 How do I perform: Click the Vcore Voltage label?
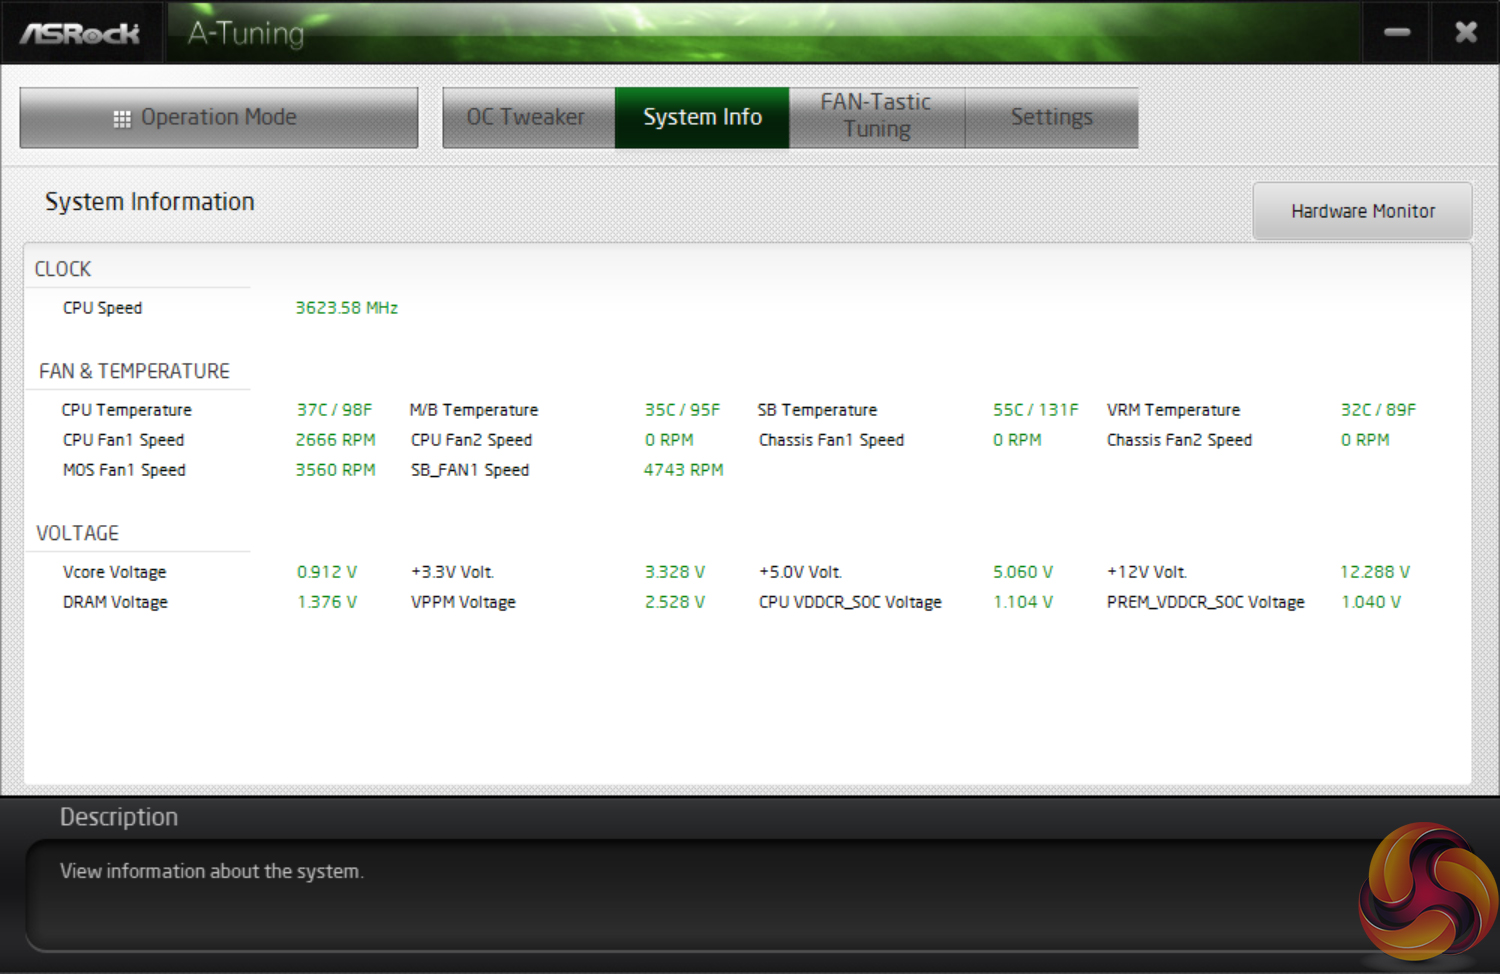pos(114,572)
